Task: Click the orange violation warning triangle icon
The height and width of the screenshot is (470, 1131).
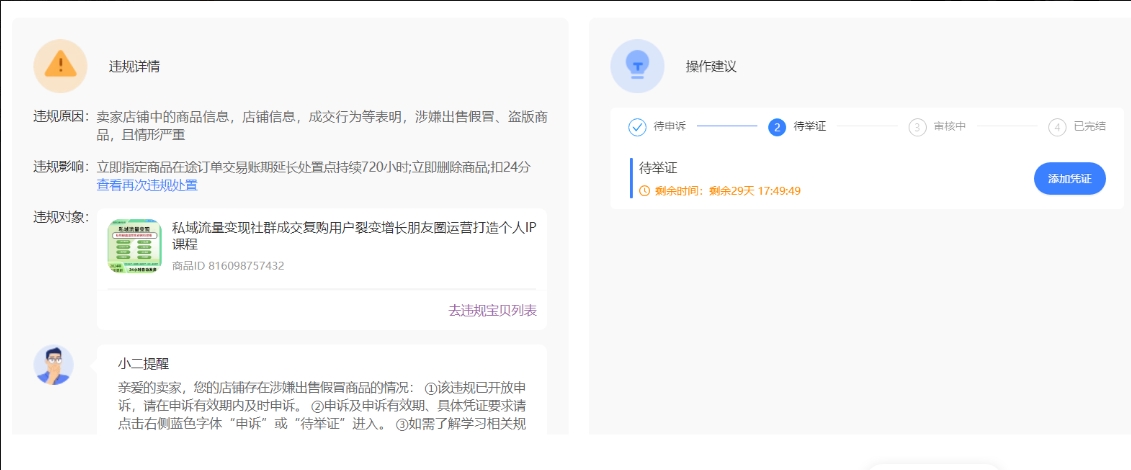Action: pos(60,66)
